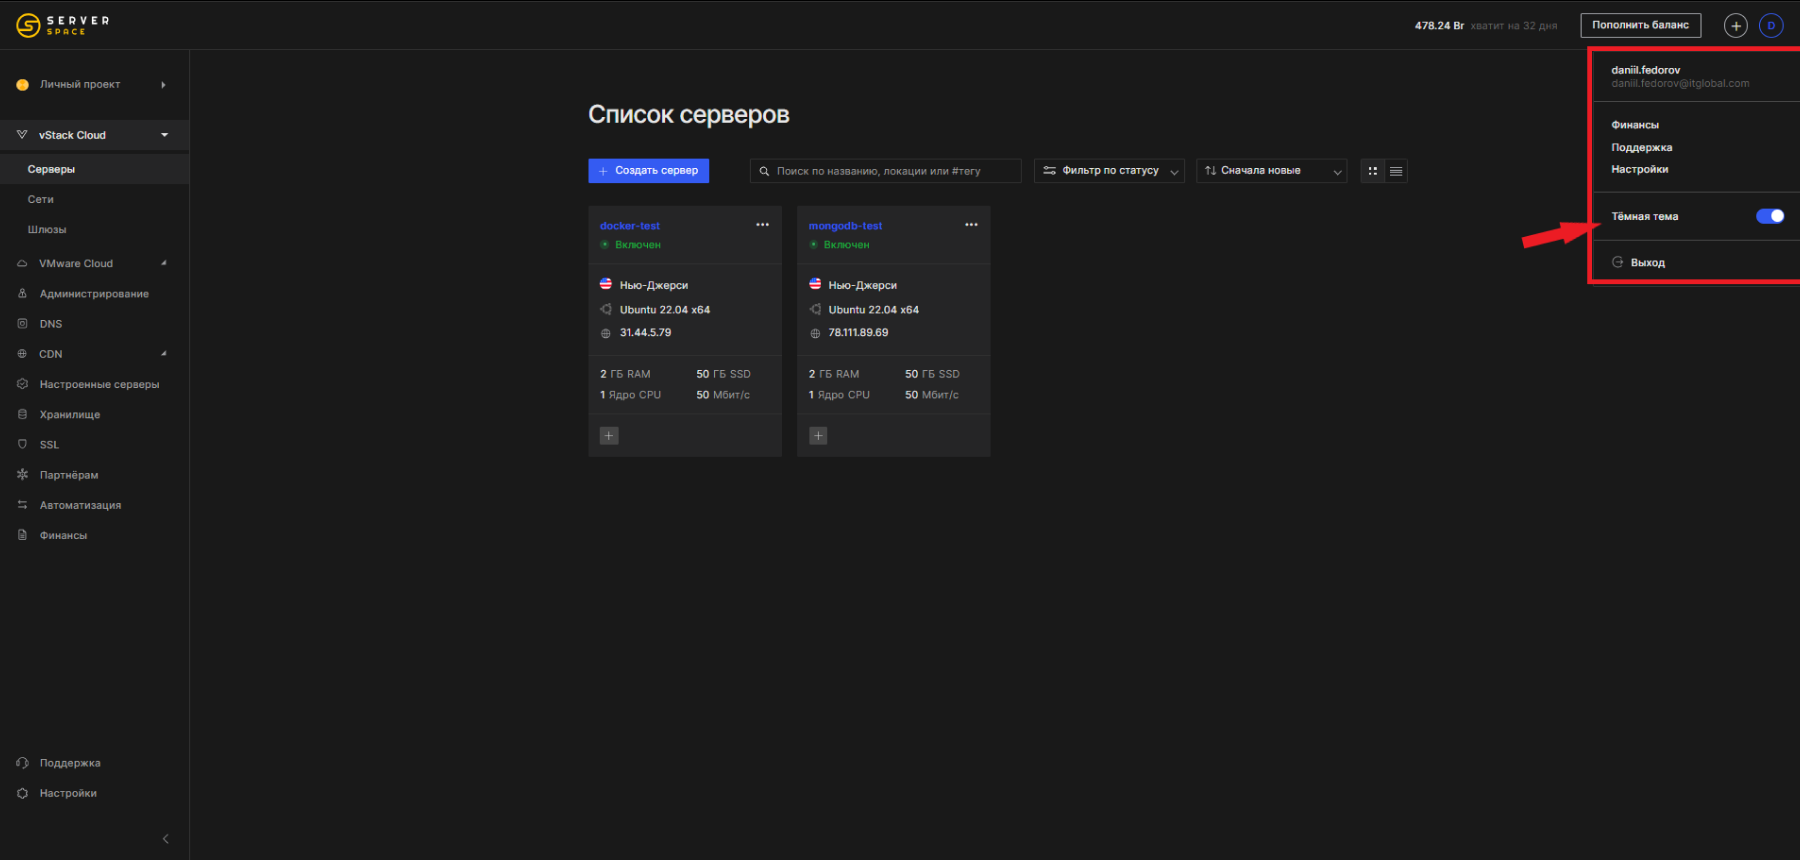Click the Поддержка headset icon in sidebar

[x=22, y=763]
